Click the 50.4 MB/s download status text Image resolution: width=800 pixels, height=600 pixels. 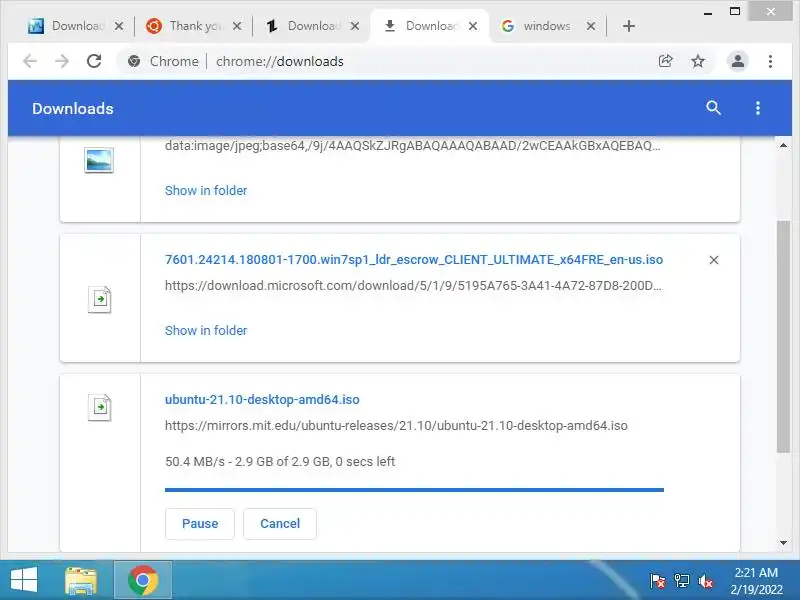[280, 462]
